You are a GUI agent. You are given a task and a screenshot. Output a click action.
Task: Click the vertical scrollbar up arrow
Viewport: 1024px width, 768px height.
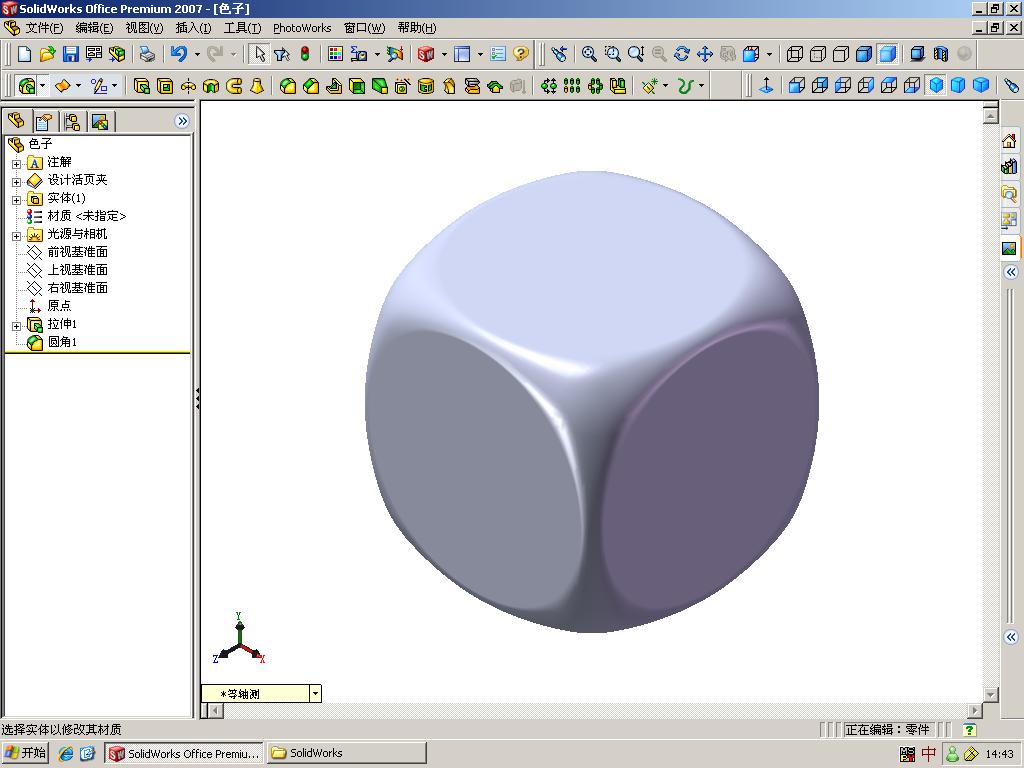(x=991, y=116)
